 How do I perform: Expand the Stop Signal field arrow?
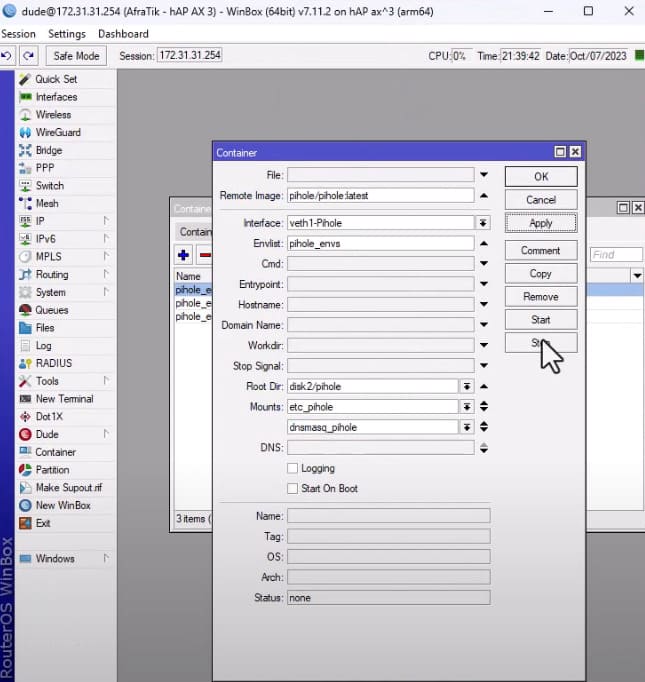pyautogui.click(x=484, y=366)
